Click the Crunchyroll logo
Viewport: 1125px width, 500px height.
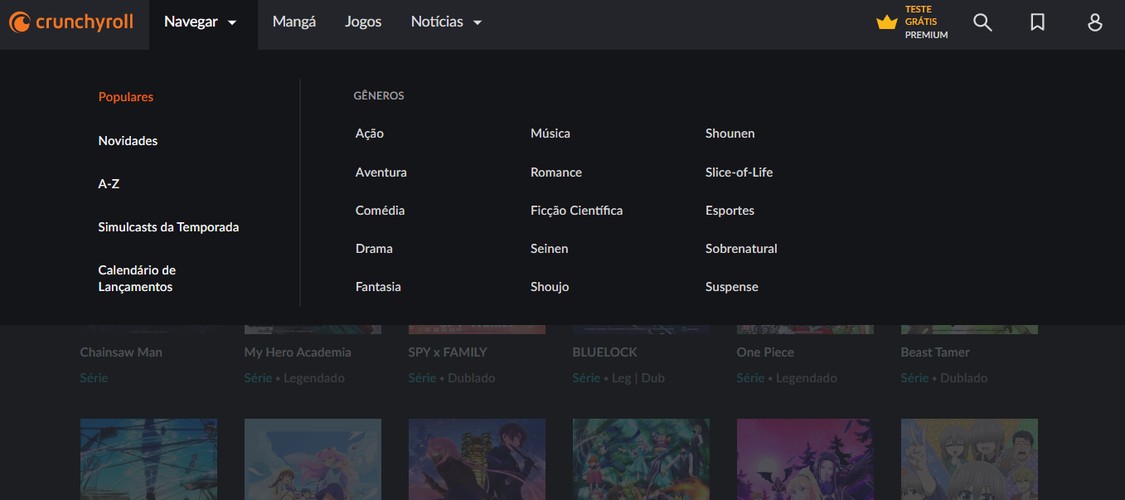click(71, 22)
